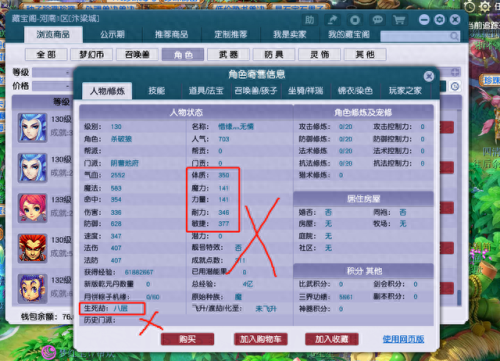The image size is (500, 361).
Task: Select the 139级 pink-haired character avatar
Action: 32,208
